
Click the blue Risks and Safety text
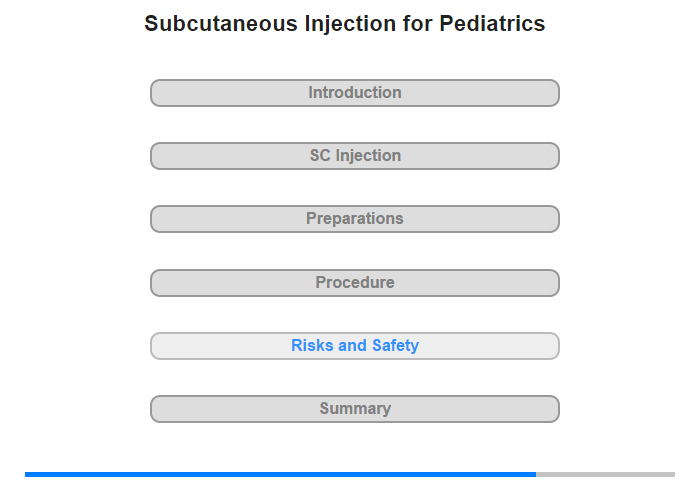355,346
